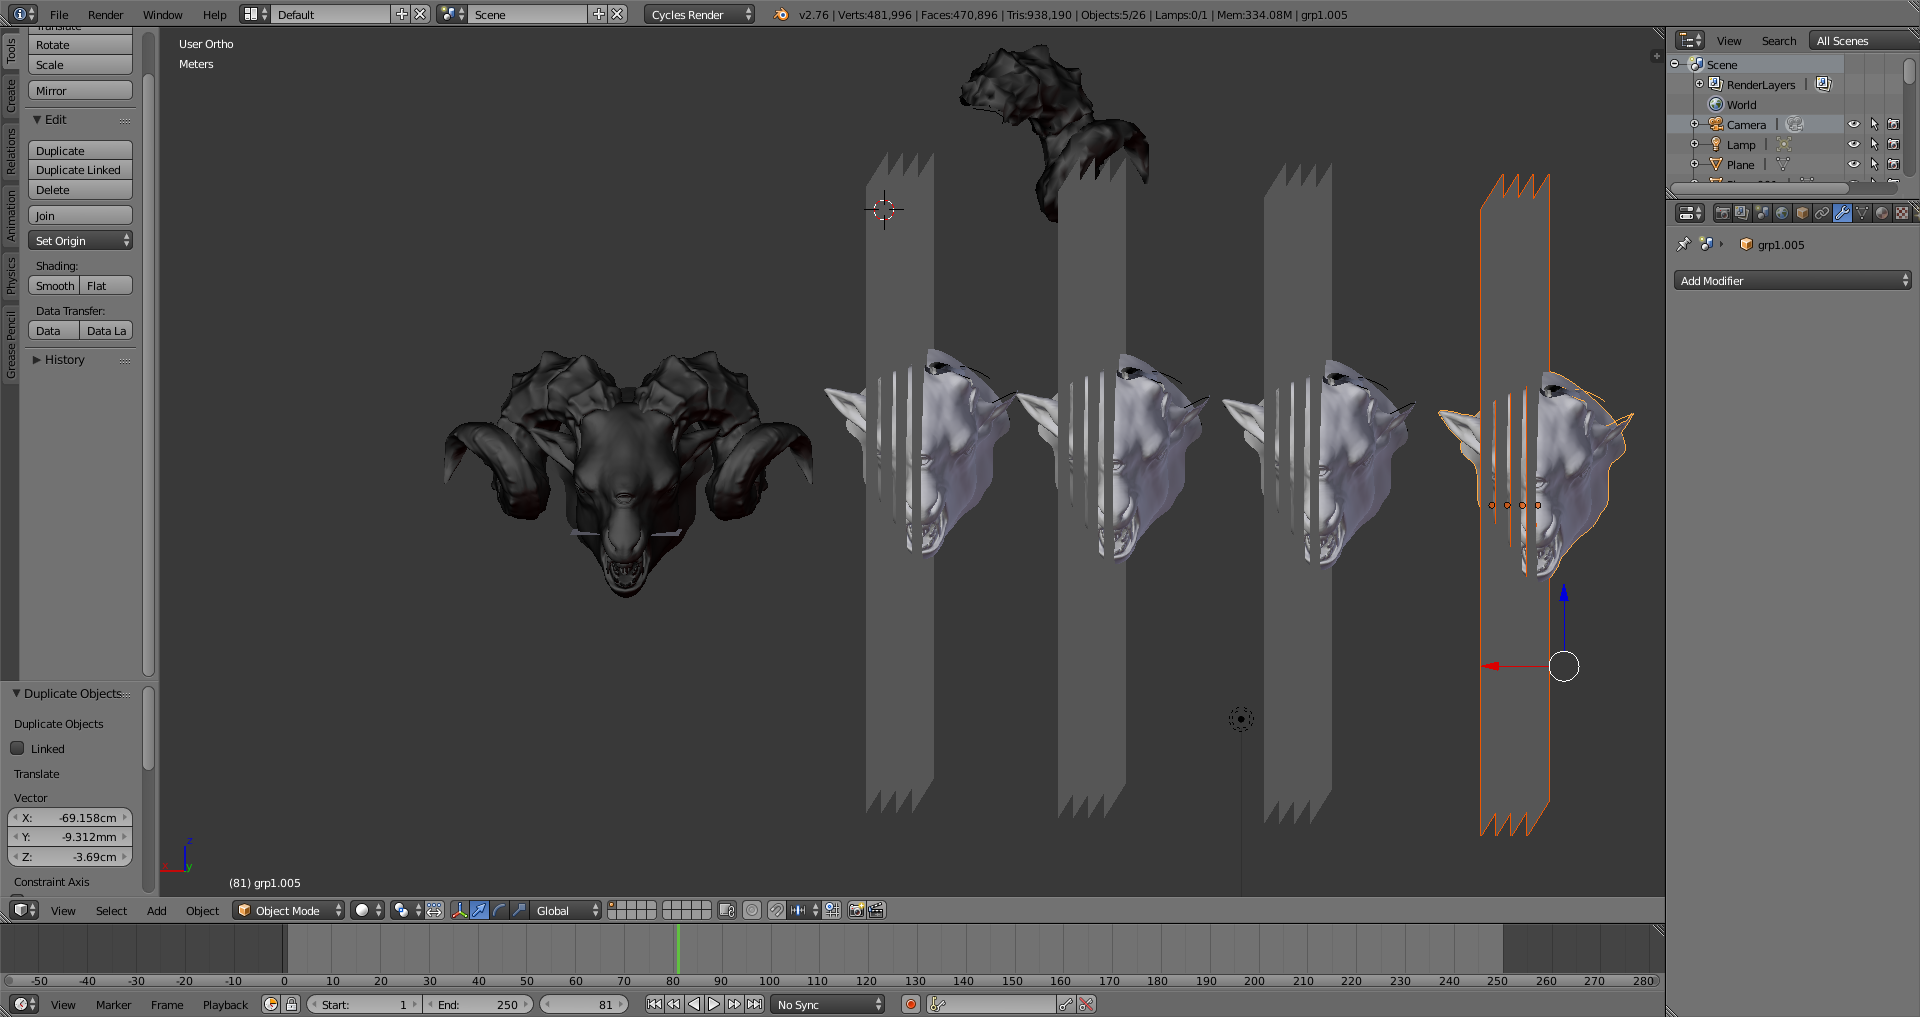Open the Material properties tab
1920x1017 pixels.
1882,213
